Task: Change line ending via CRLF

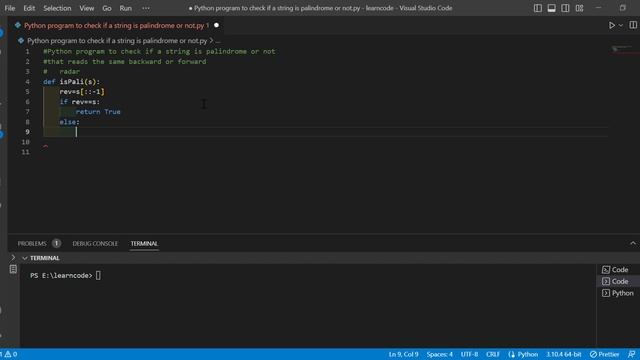Action: click(493, 354)
